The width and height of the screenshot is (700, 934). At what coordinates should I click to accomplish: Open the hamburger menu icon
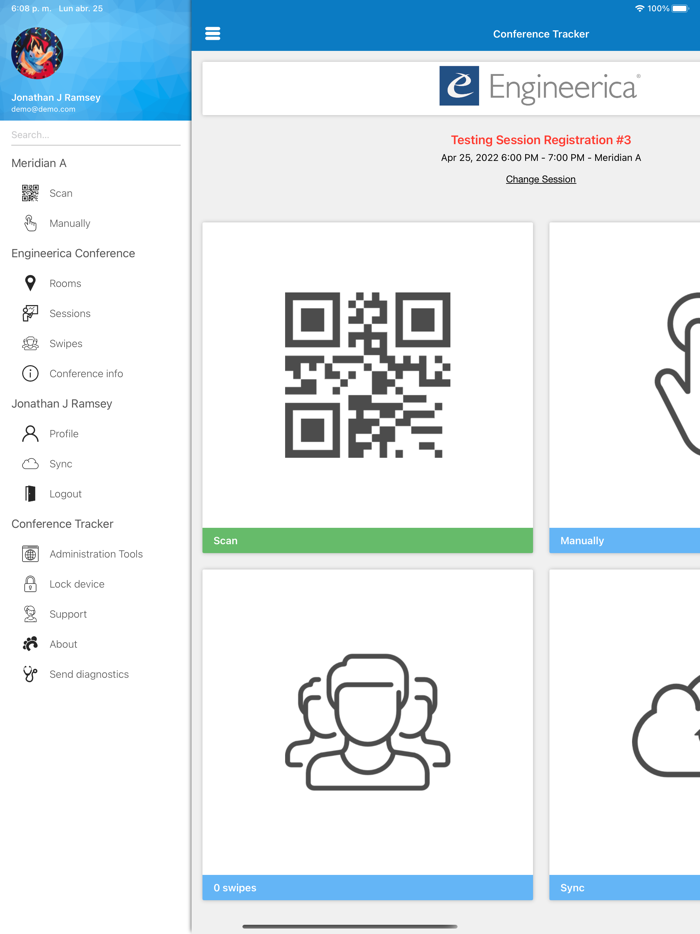click(213, 34)
